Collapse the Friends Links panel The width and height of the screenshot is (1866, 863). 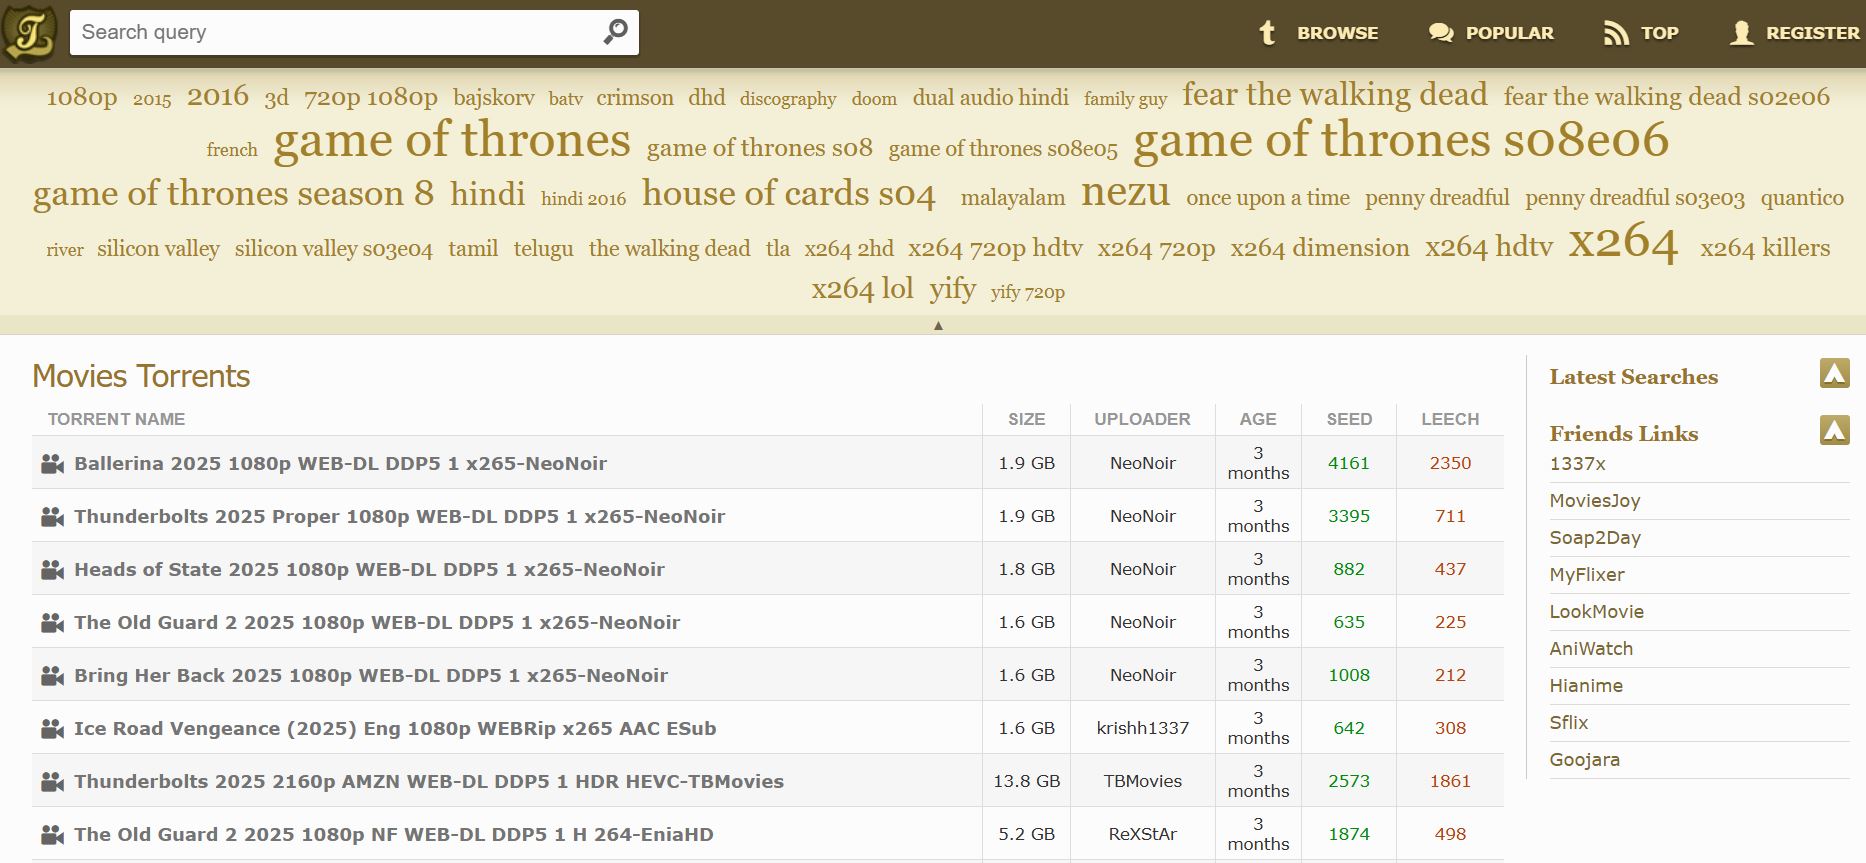(x=1834, y=431)
